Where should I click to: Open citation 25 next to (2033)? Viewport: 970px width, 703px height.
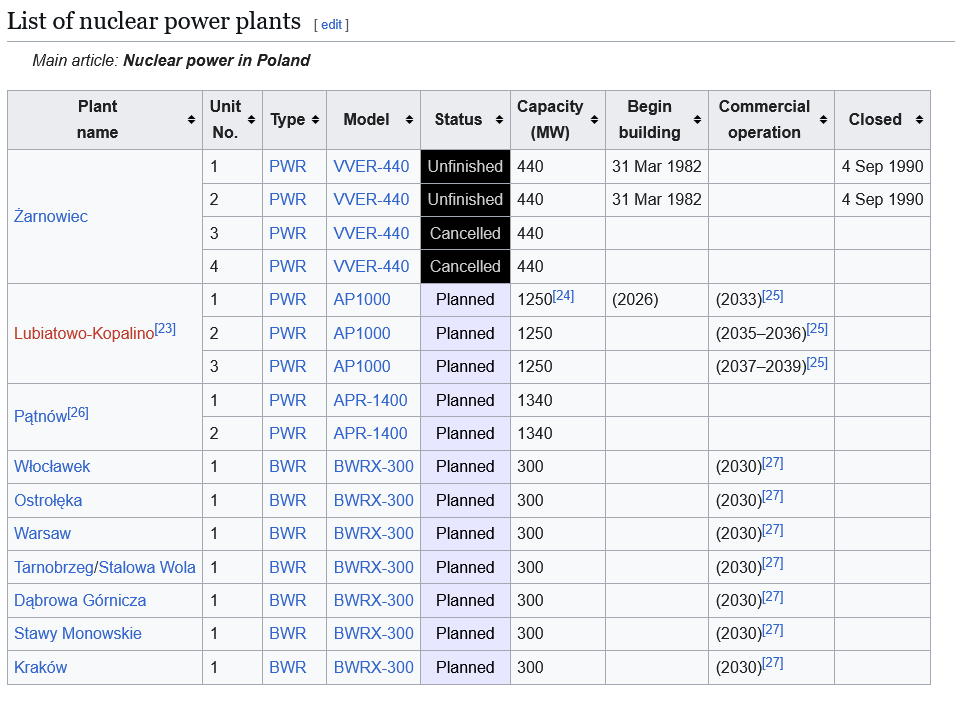[773, 295]
